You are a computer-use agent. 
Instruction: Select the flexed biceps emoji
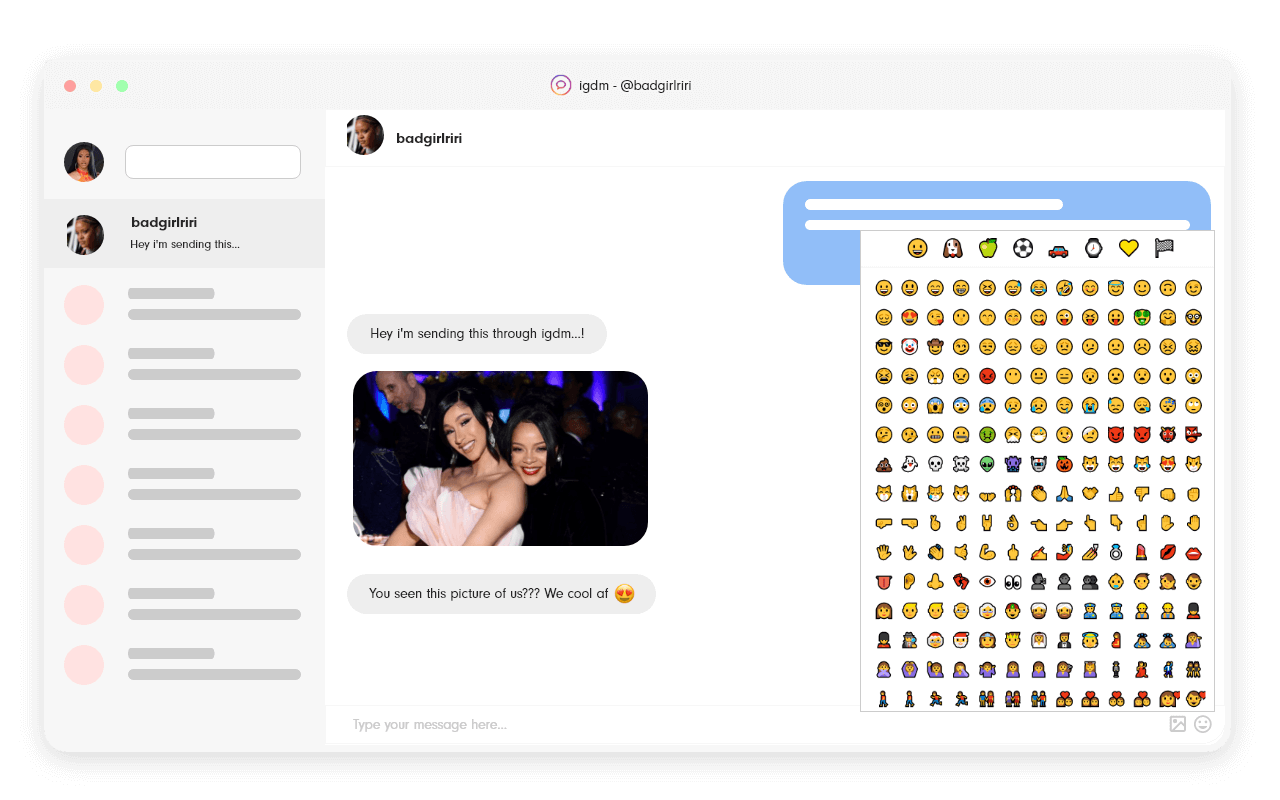[987, 551]
